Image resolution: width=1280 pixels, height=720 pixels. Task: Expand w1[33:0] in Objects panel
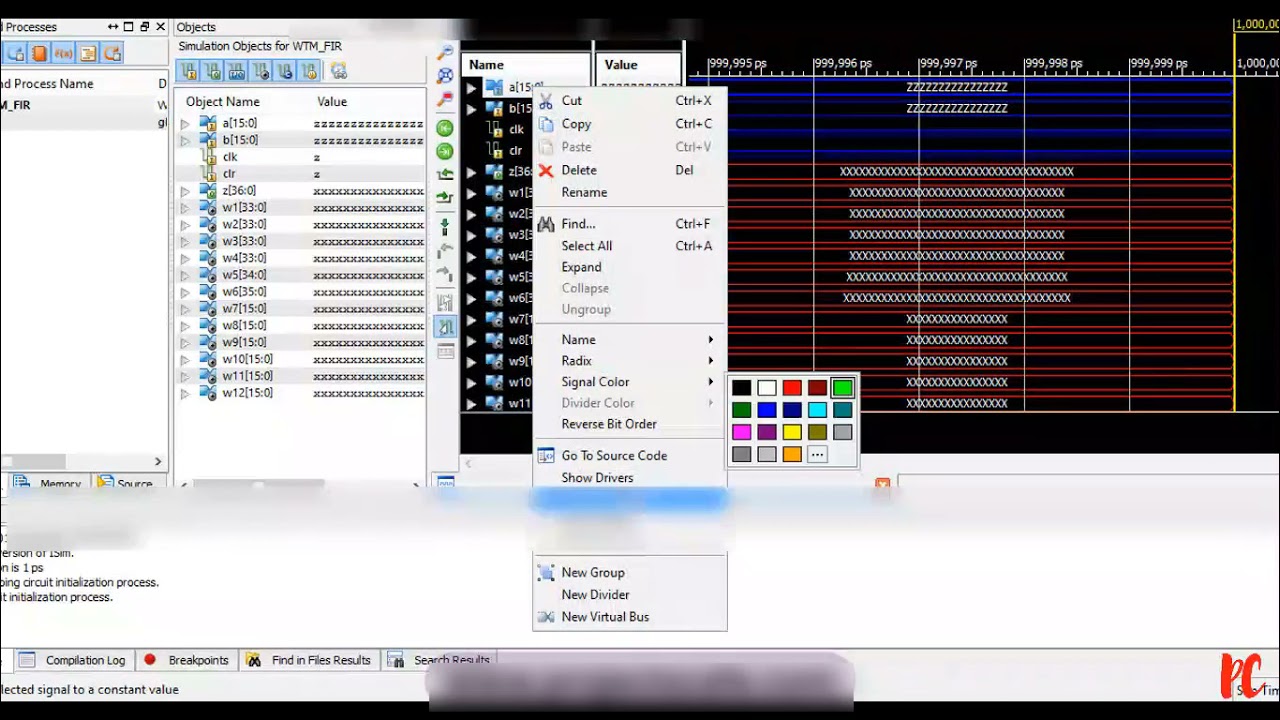[x=184, y=208]
